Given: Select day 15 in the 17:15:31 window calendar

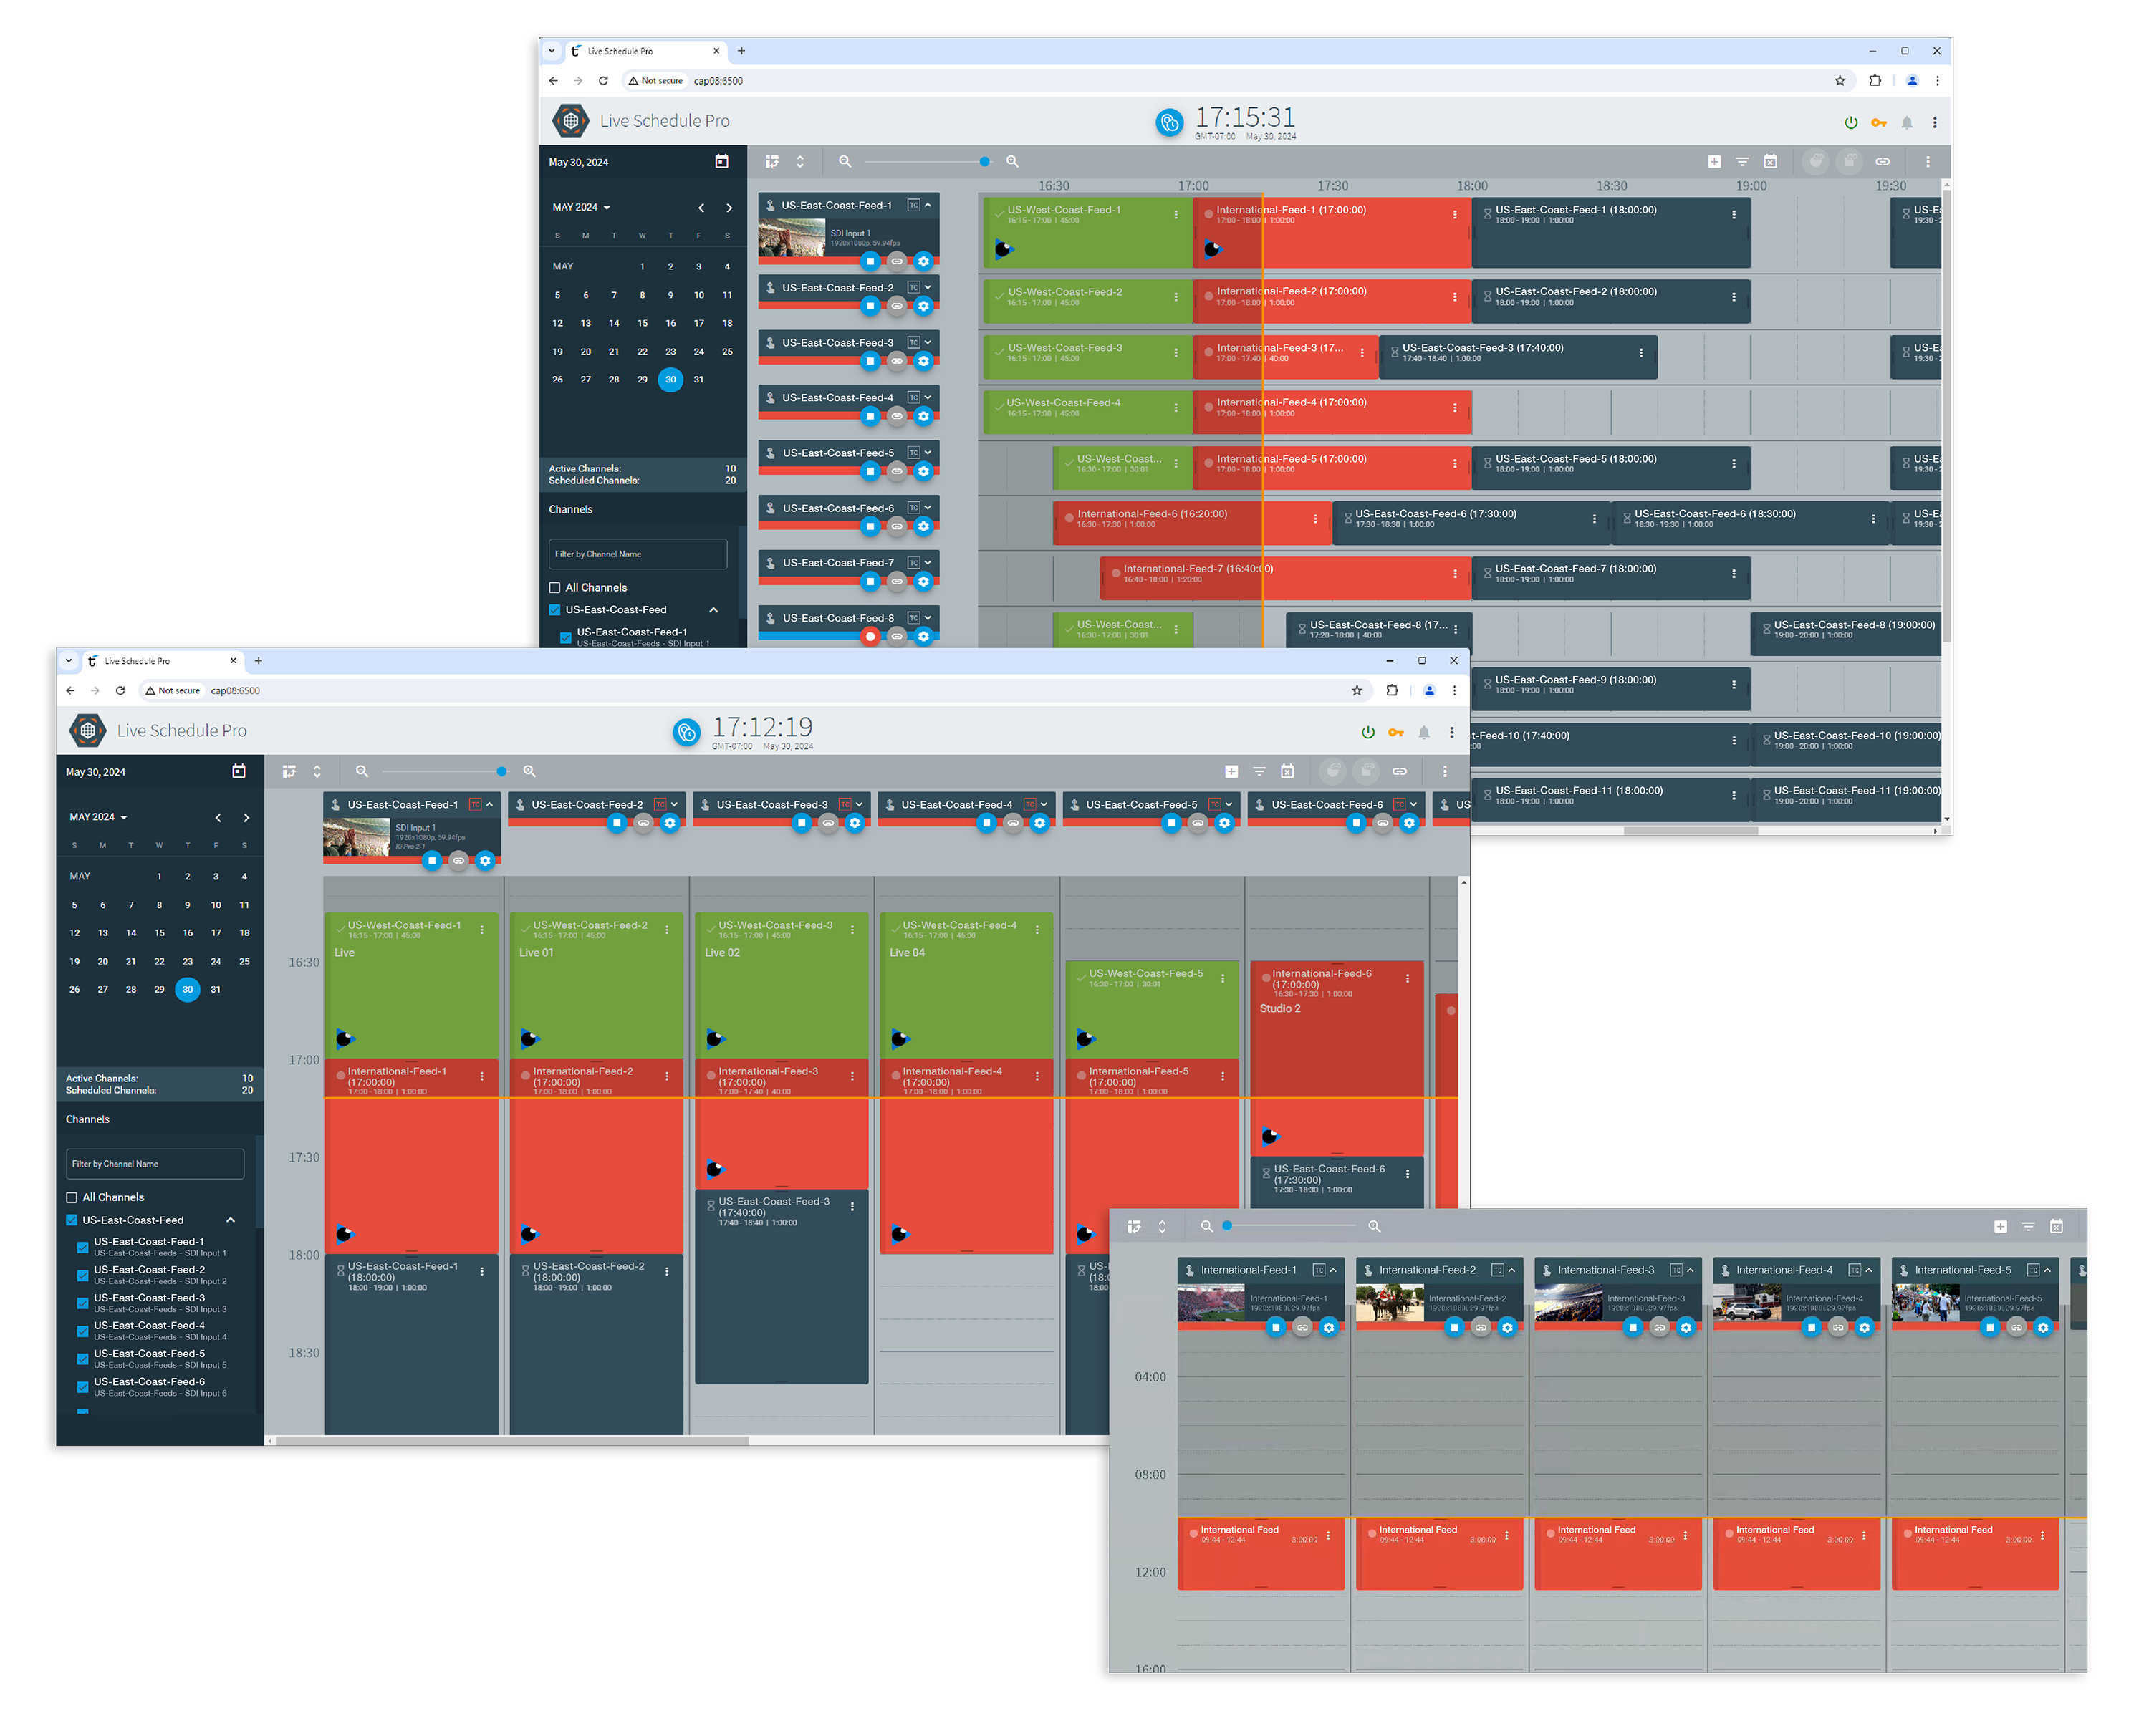Looking at the screenshot, I should (x=642, y=323).
